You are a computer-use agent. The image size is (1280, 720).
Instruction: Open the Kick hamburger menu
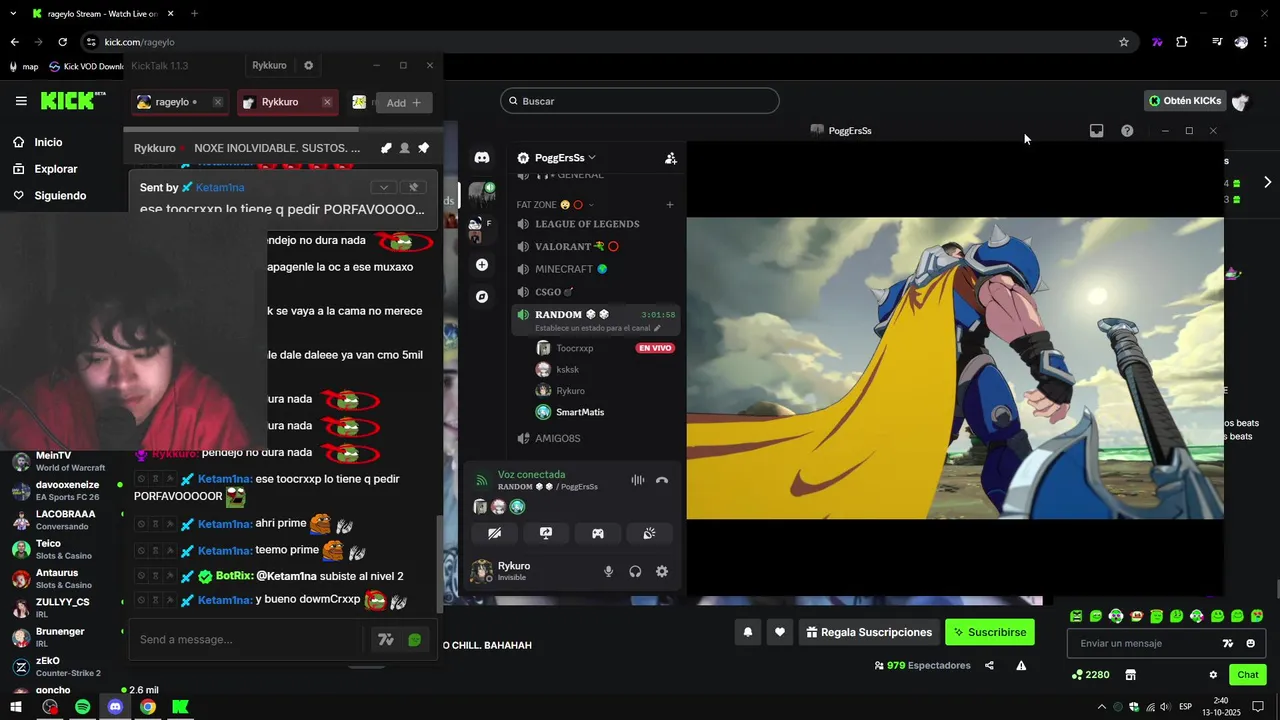(21, 101)
